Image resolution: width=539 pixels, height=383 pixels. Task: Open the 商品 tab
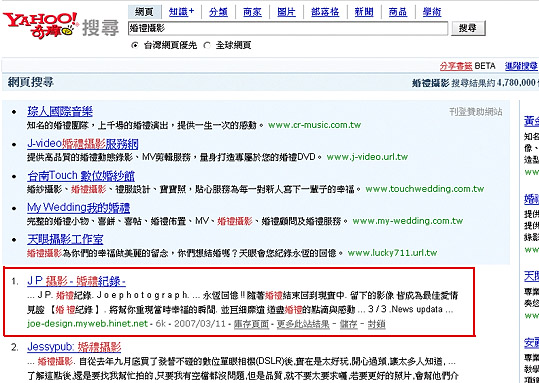(398, 12)
